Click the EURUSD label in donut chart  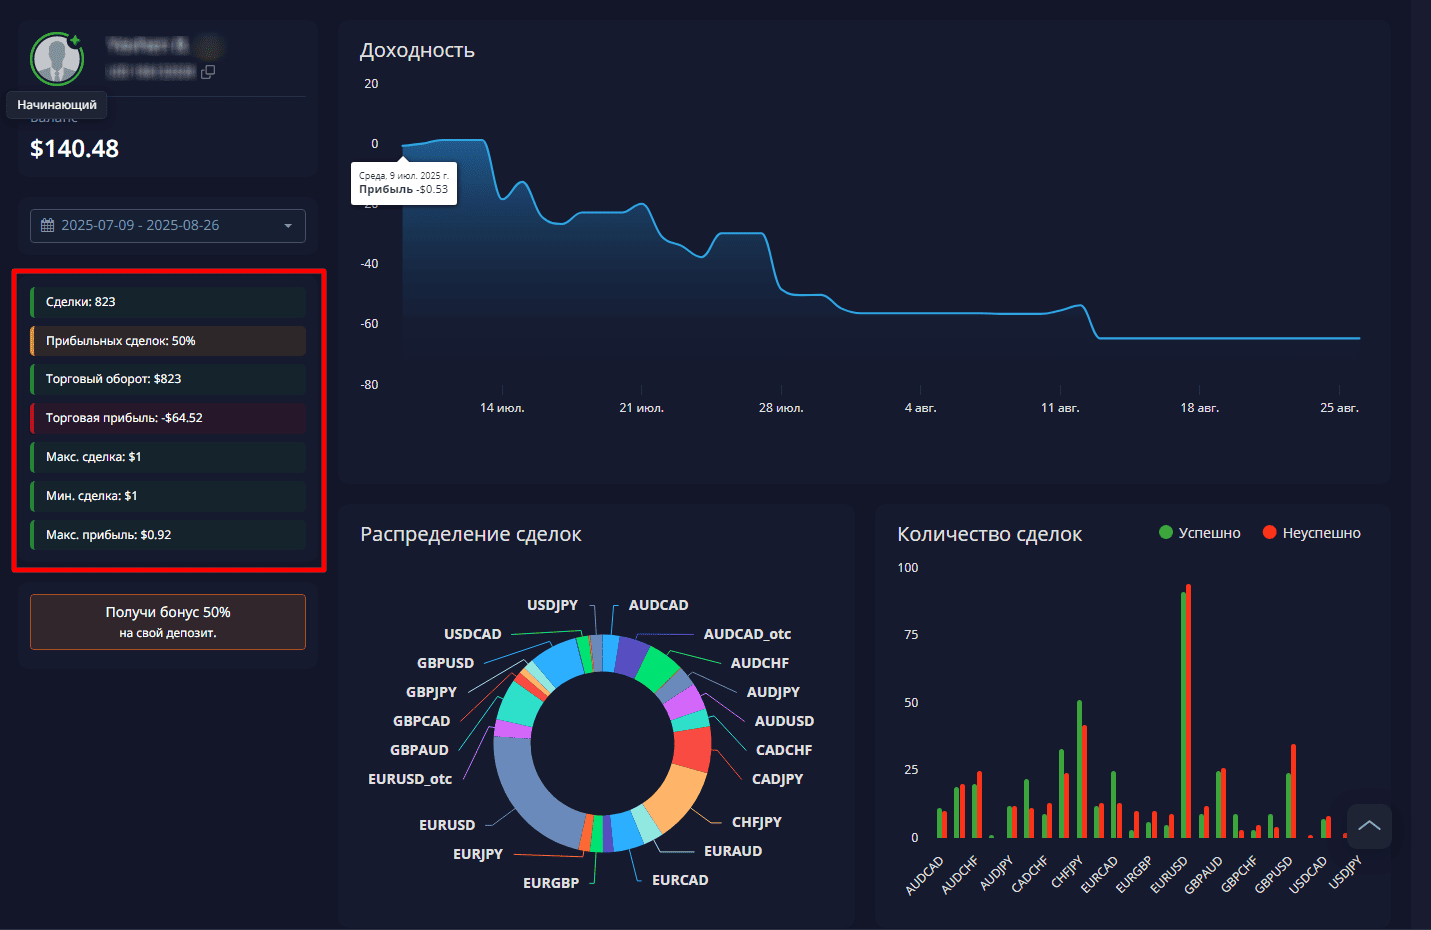pyautogui.click(x=447, y=825)
